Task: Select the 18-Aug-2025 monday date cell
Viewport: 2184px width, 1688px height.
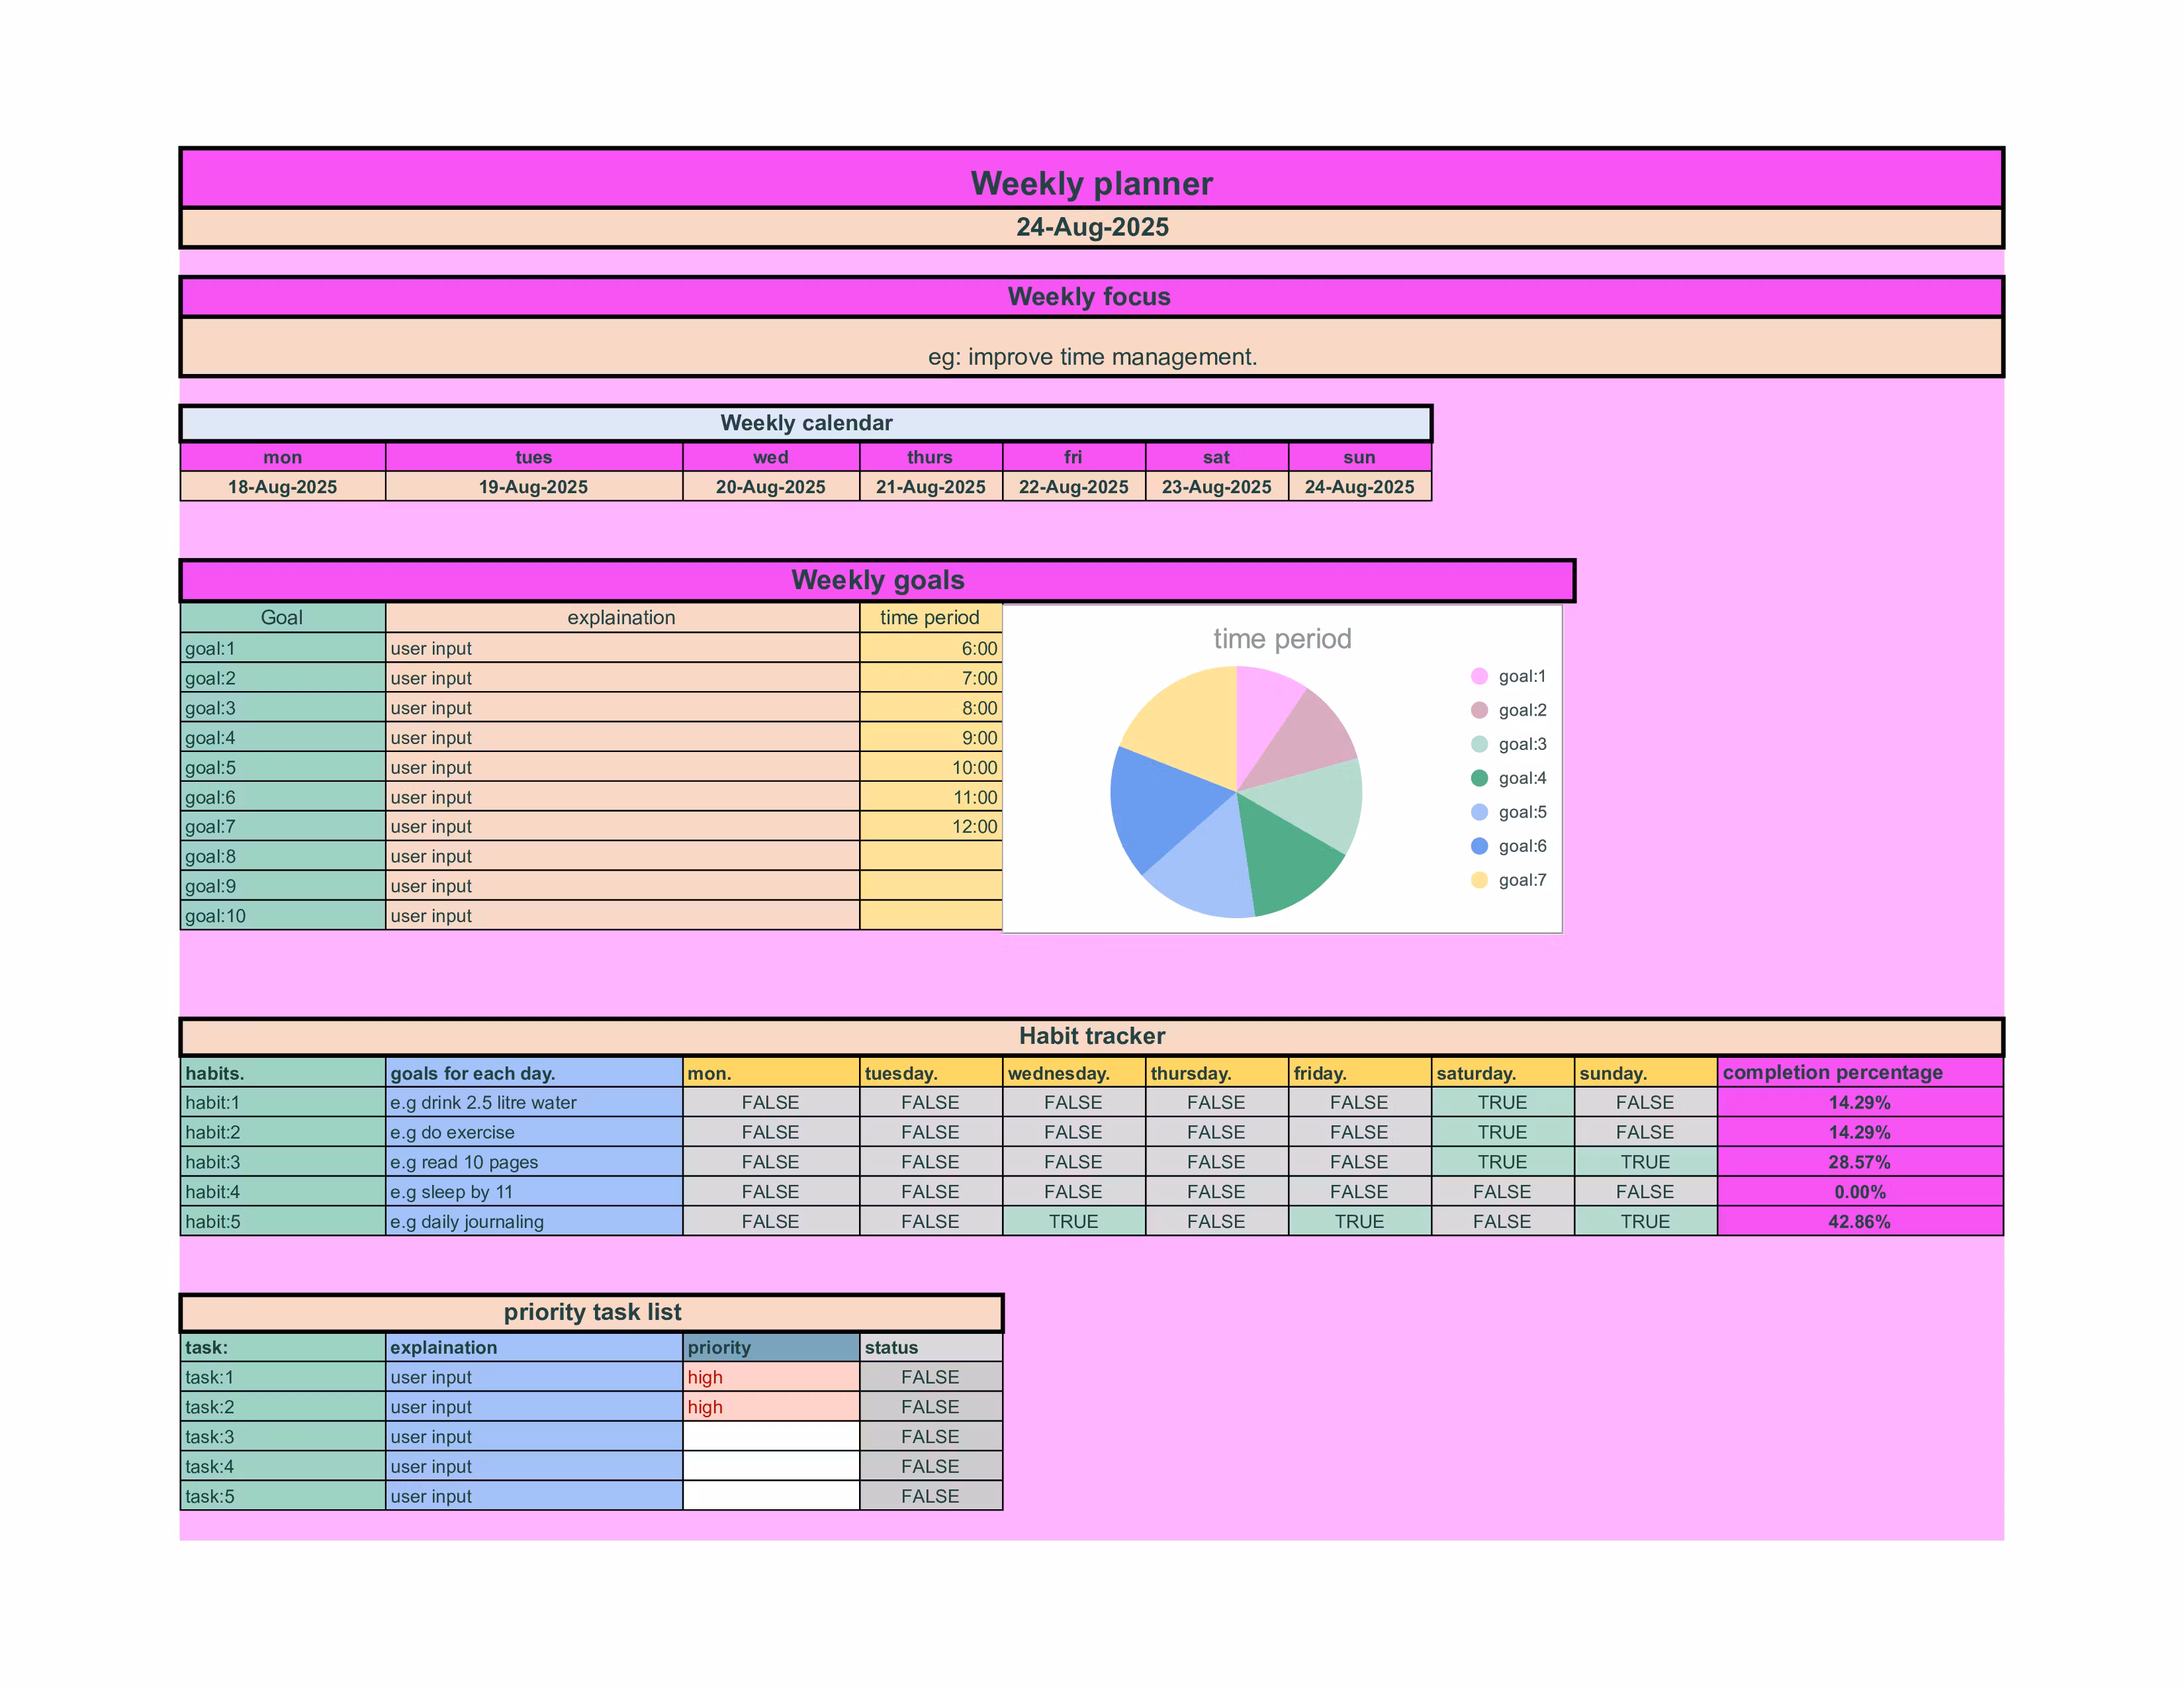Action: pyautogui.click(x=282, y=487)
